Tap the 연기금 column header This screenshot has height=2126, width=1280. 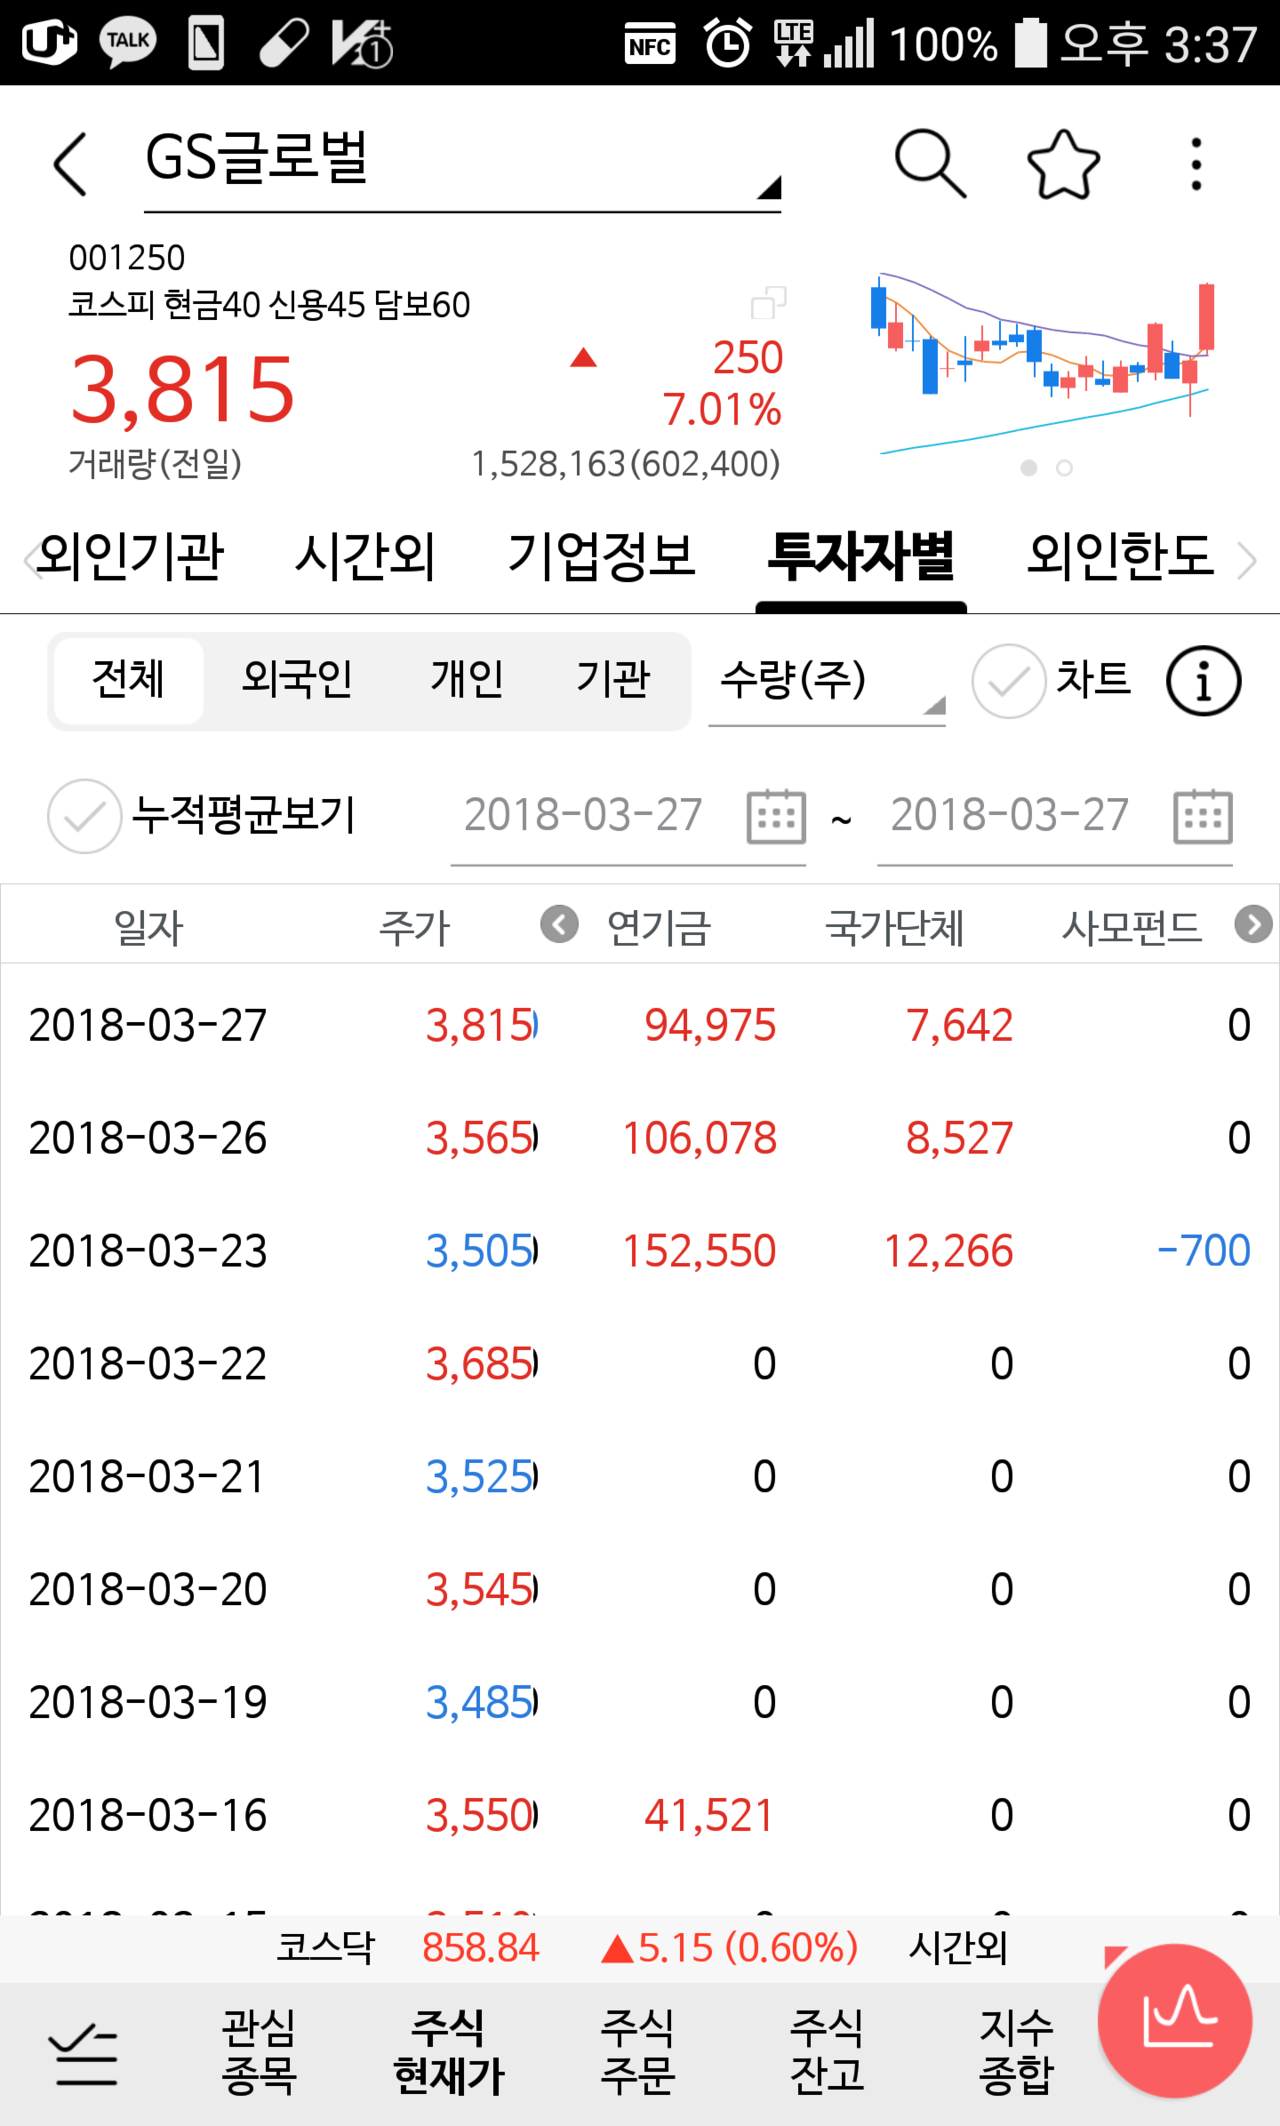coord(659,928)
